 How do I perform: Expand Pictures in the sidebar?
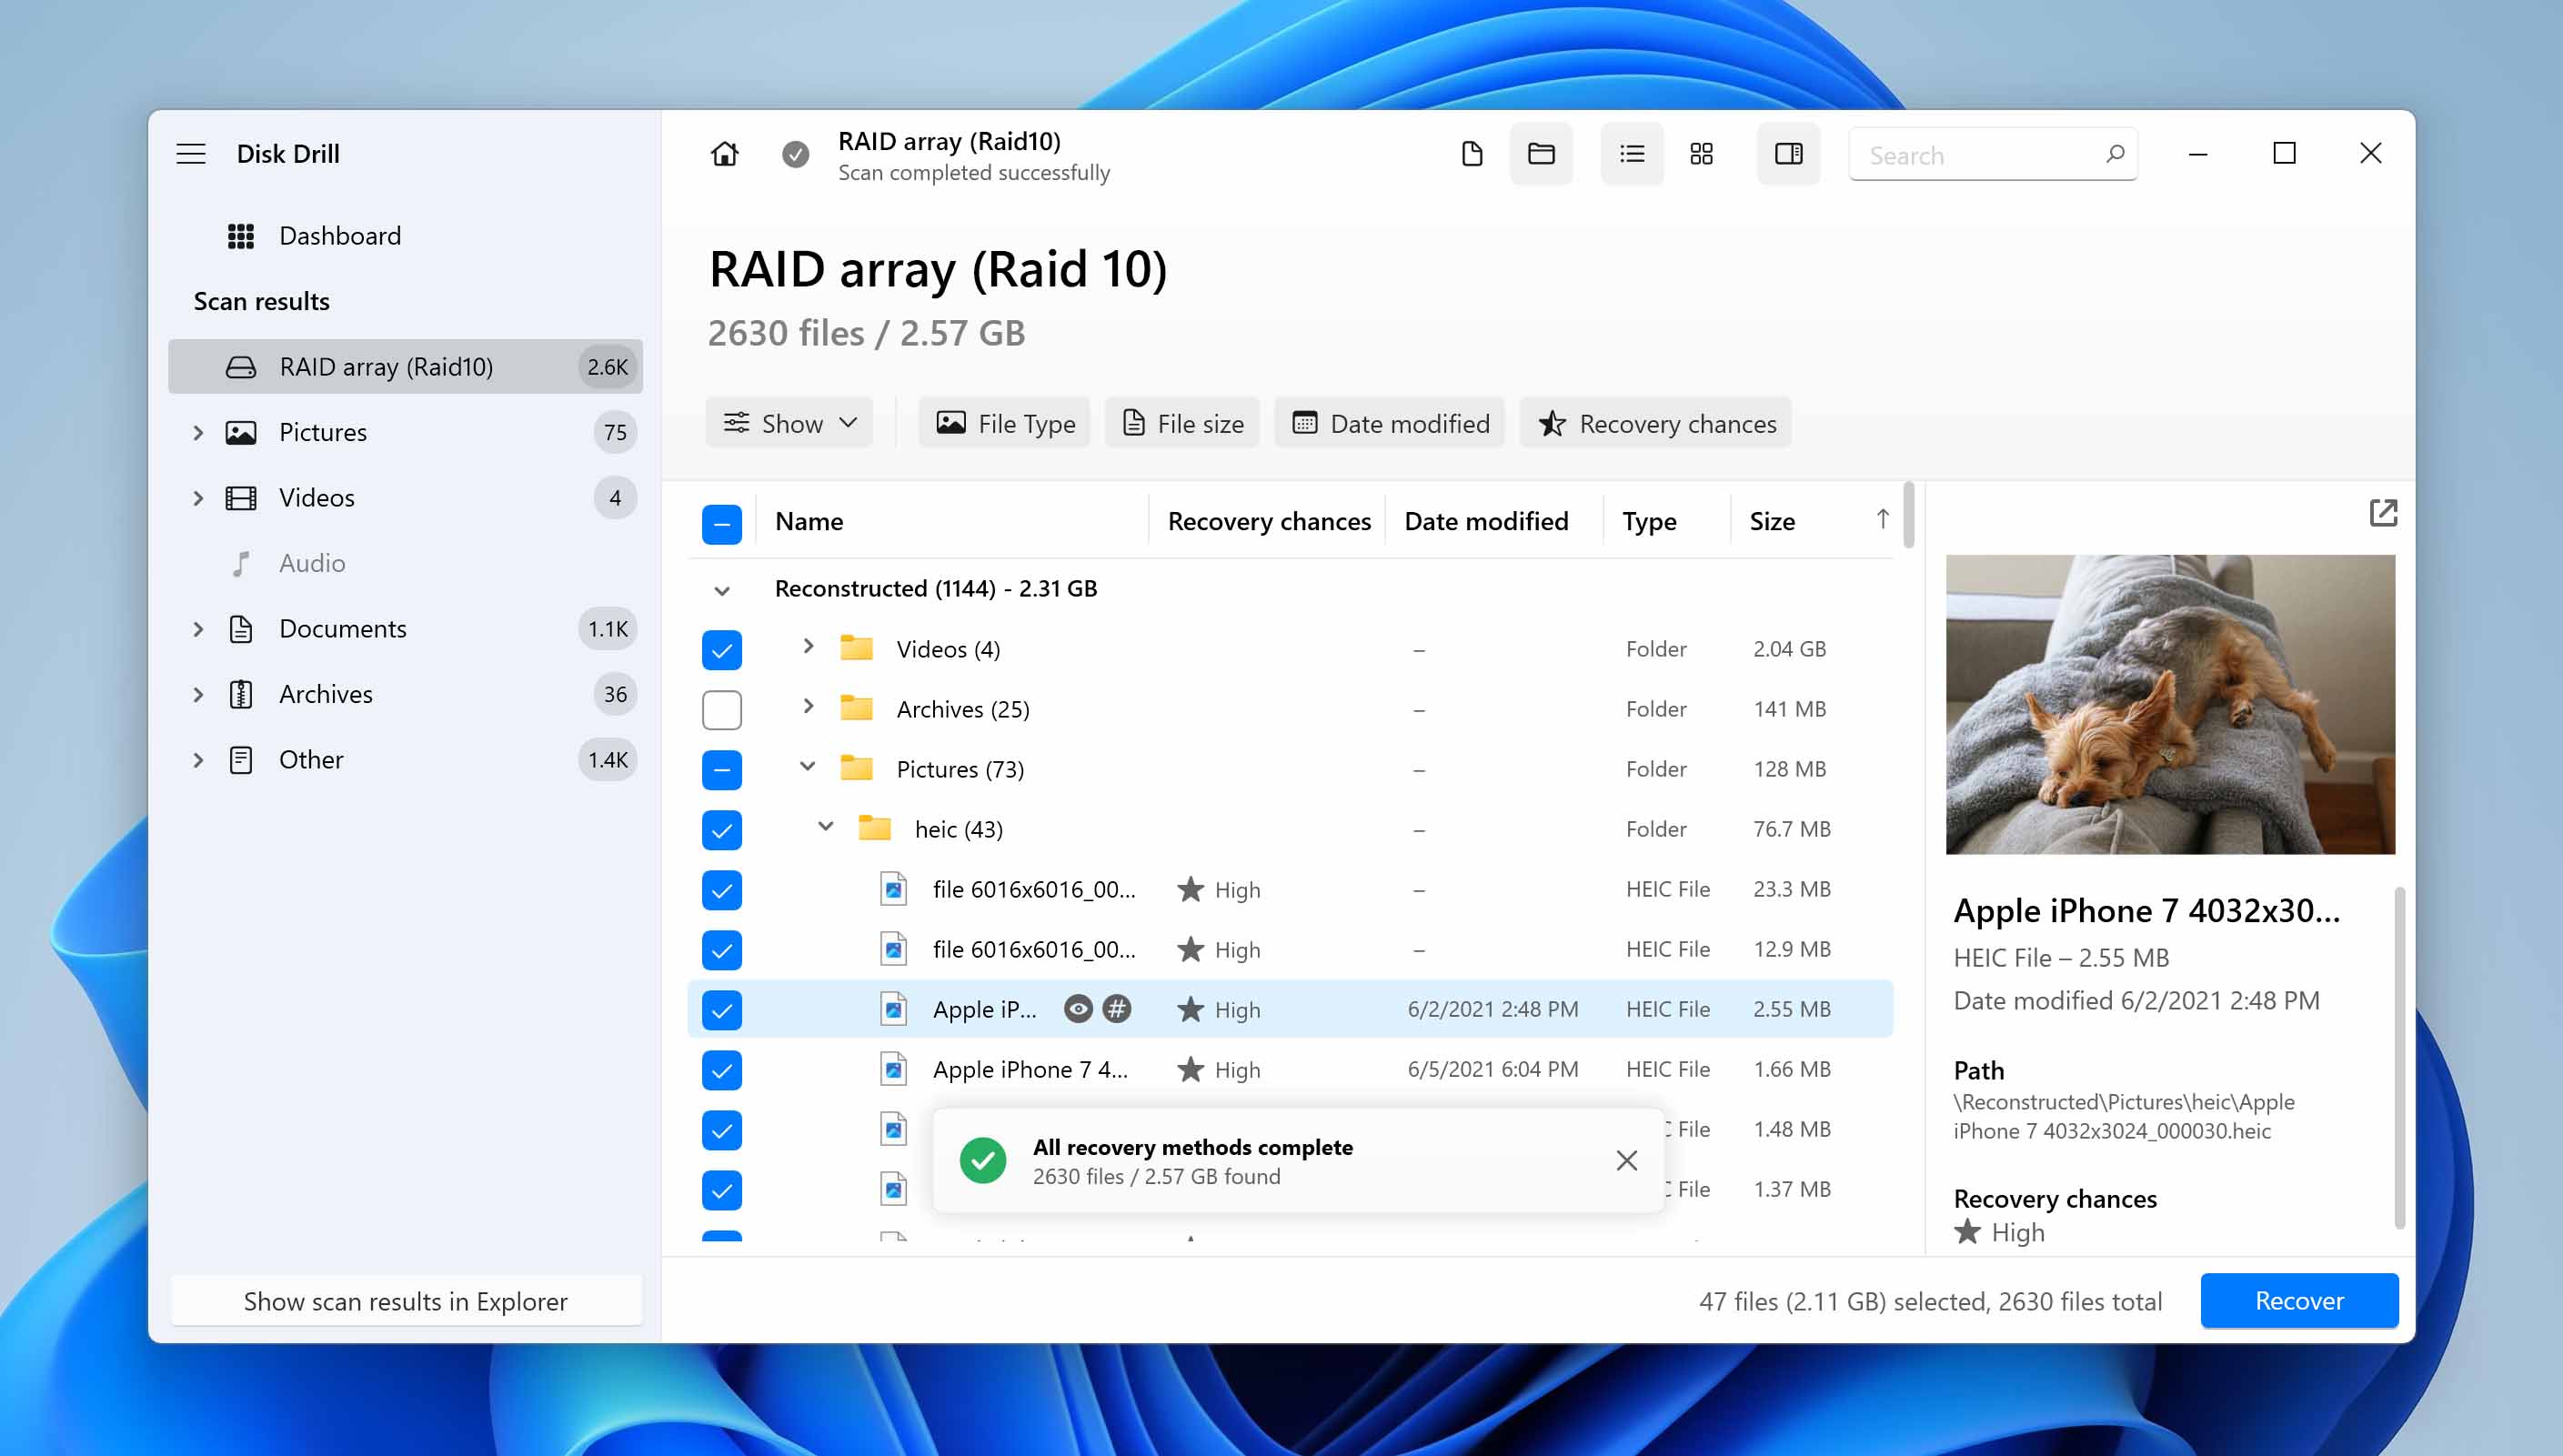198,432
